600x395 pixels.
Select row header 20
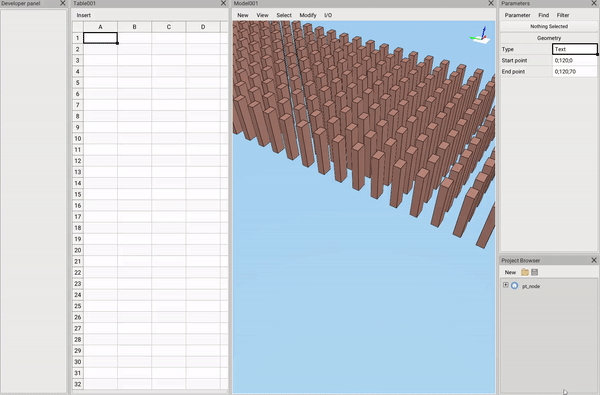coord(78,250)
